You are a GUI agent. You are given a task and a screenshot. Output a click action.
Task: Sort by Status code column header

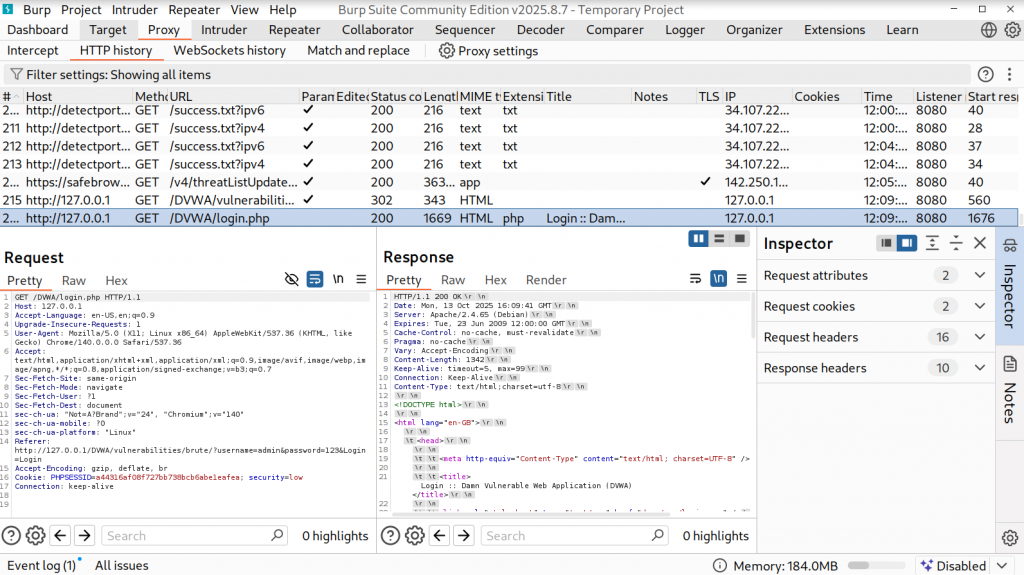pos(396,96)
